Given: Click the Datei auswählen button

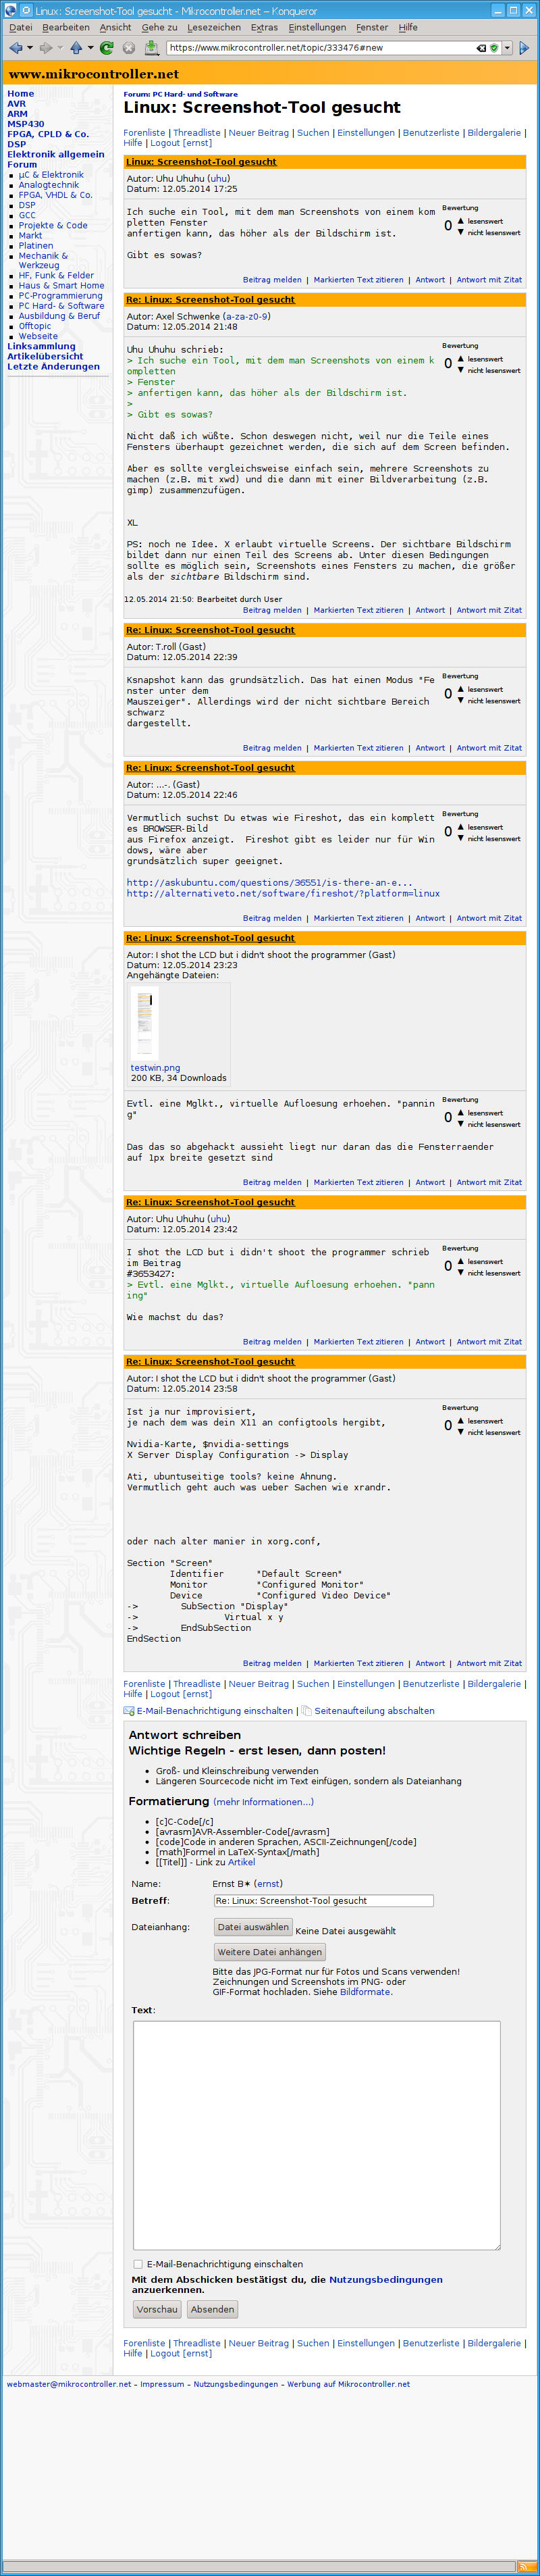Looking at the screenshot, I should (253, 1927).
